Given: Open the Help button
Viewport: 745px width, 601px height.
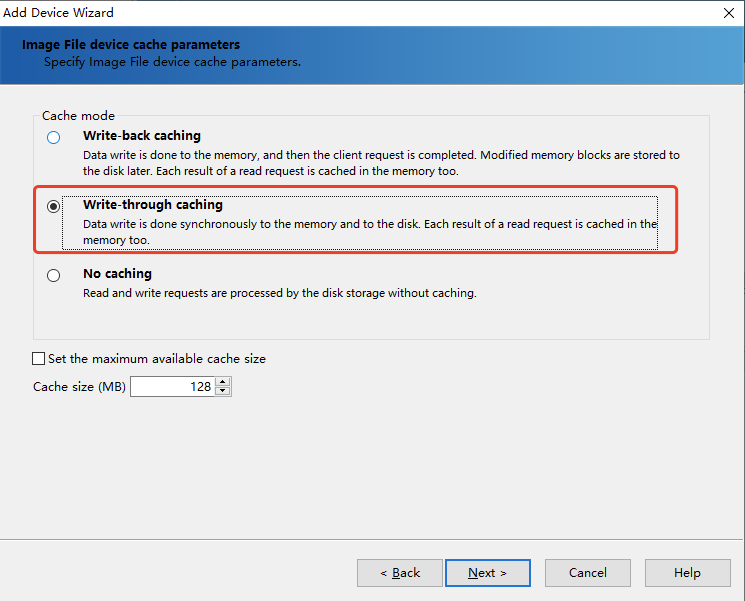Looking at the screenshot, I should pos(688,573).
